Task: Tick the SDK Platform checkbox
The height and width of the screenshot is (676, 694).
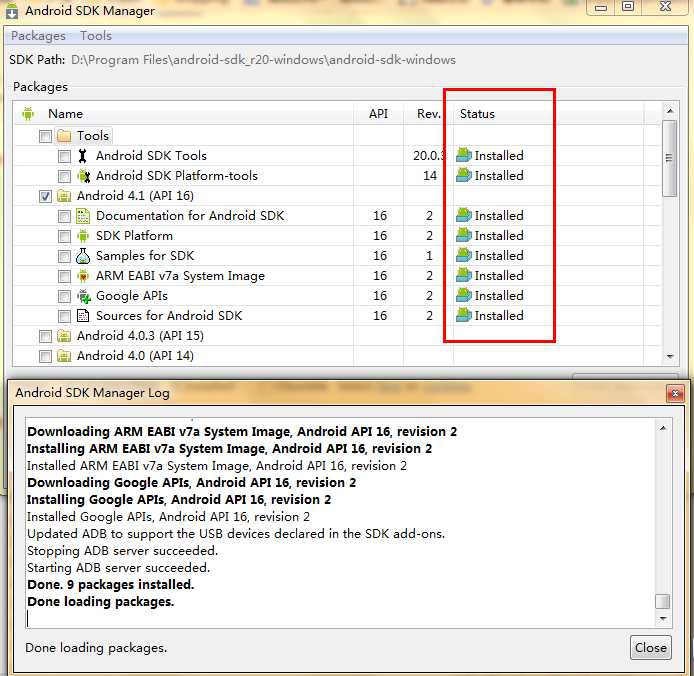Action: (64, 236)
